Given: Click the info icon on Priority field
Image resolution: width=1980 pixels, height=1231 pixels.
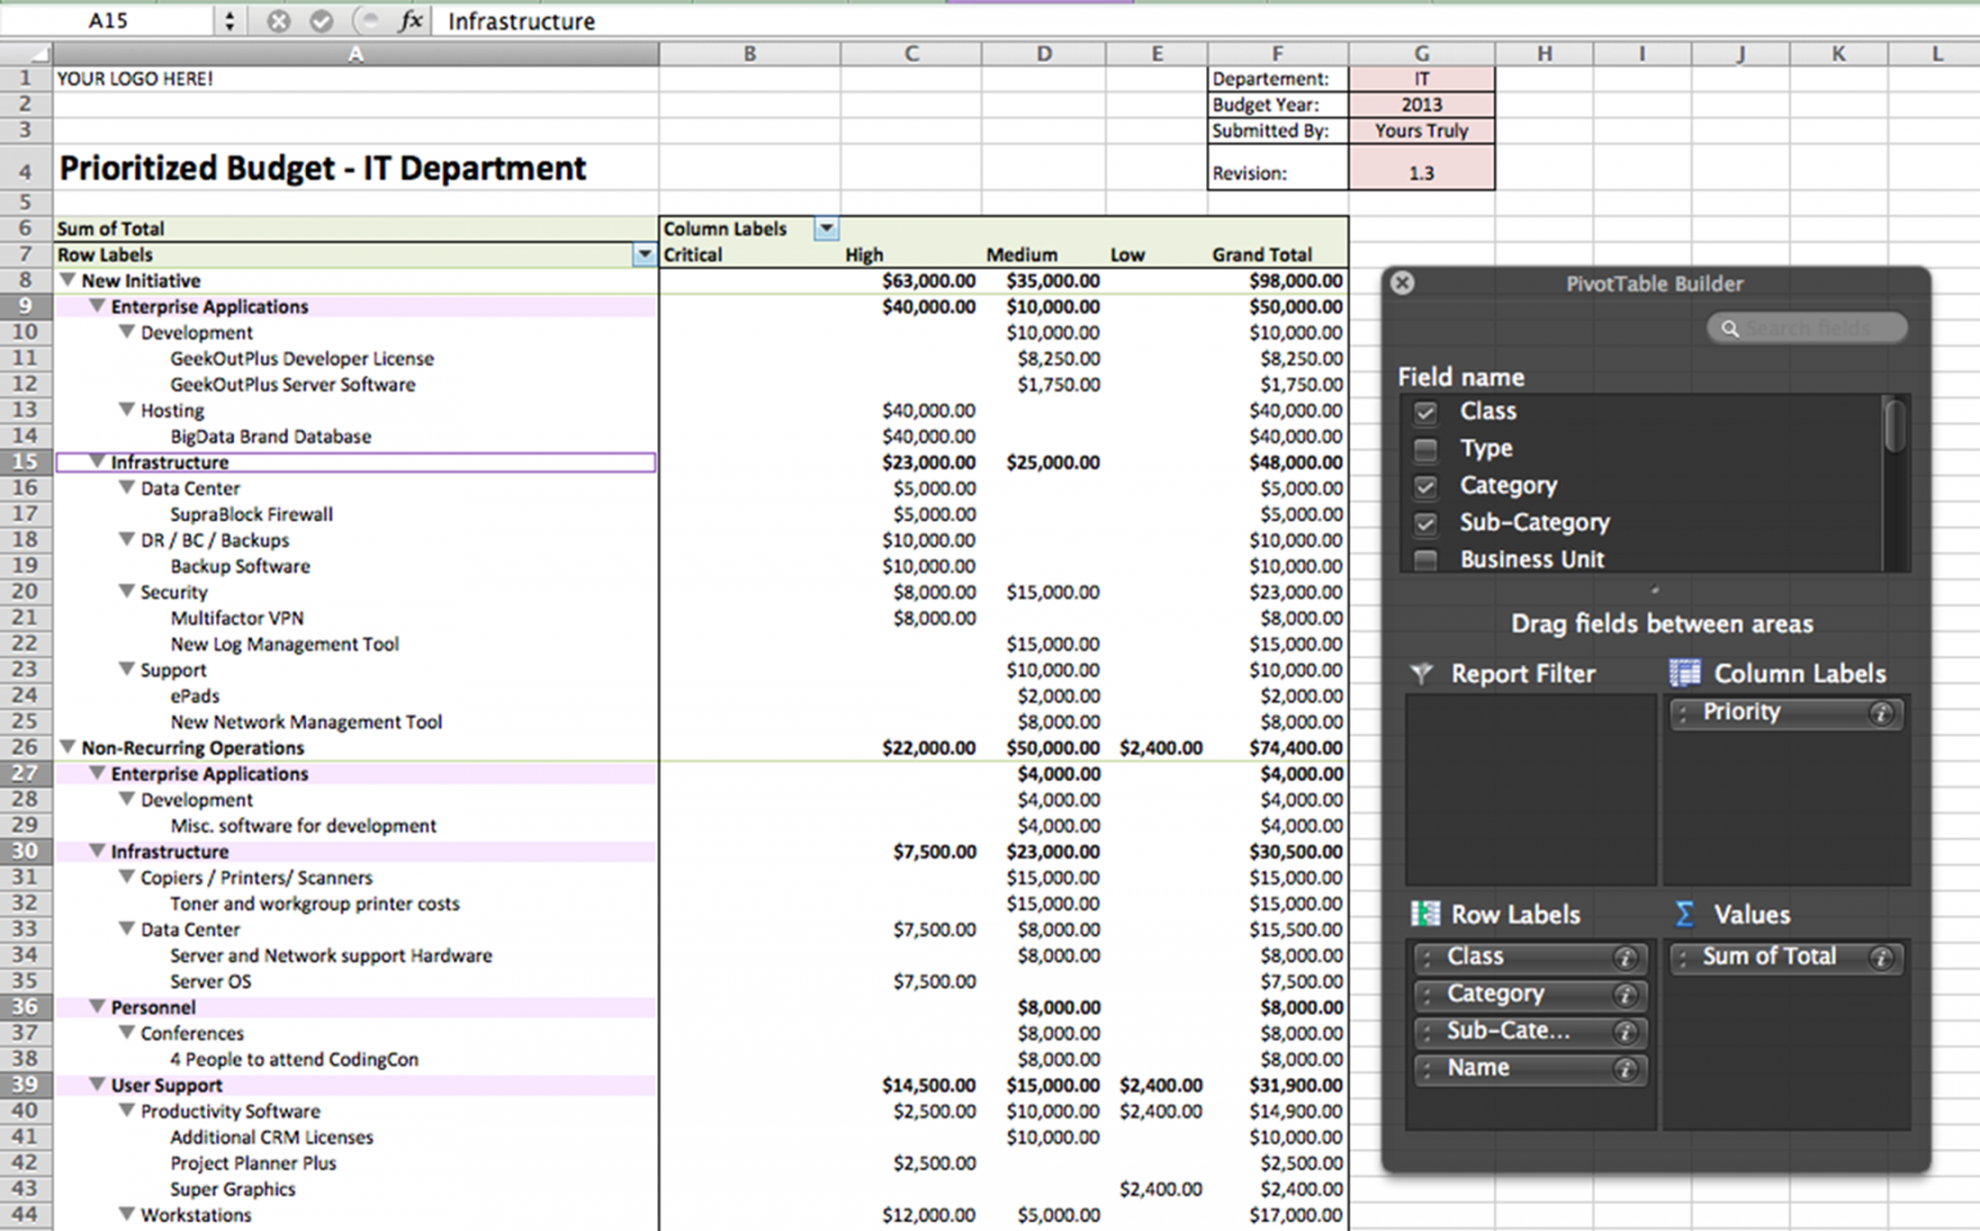Looking at the screenshot, I should click(1881, 713).
